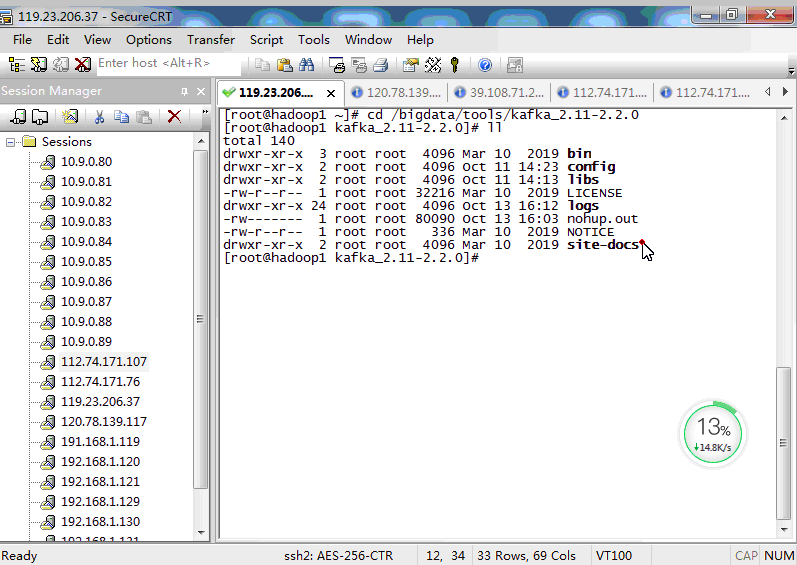Image resolution: width=797 pixels, height=565 pixels.
Task: Click the Quick Connect lightning icon
Action: [x=39, y=64]
